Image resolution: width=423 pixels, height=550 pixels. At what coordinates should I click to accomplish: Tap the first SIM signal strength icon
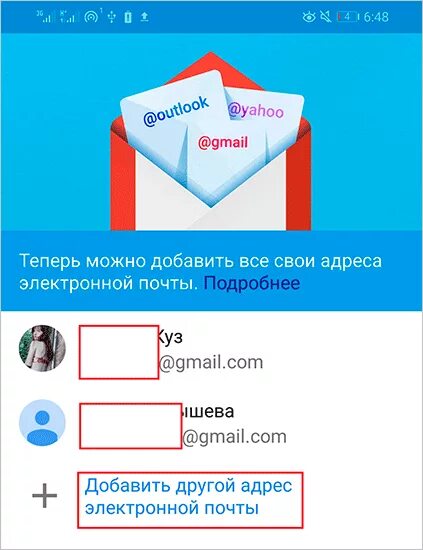(46, 16)
